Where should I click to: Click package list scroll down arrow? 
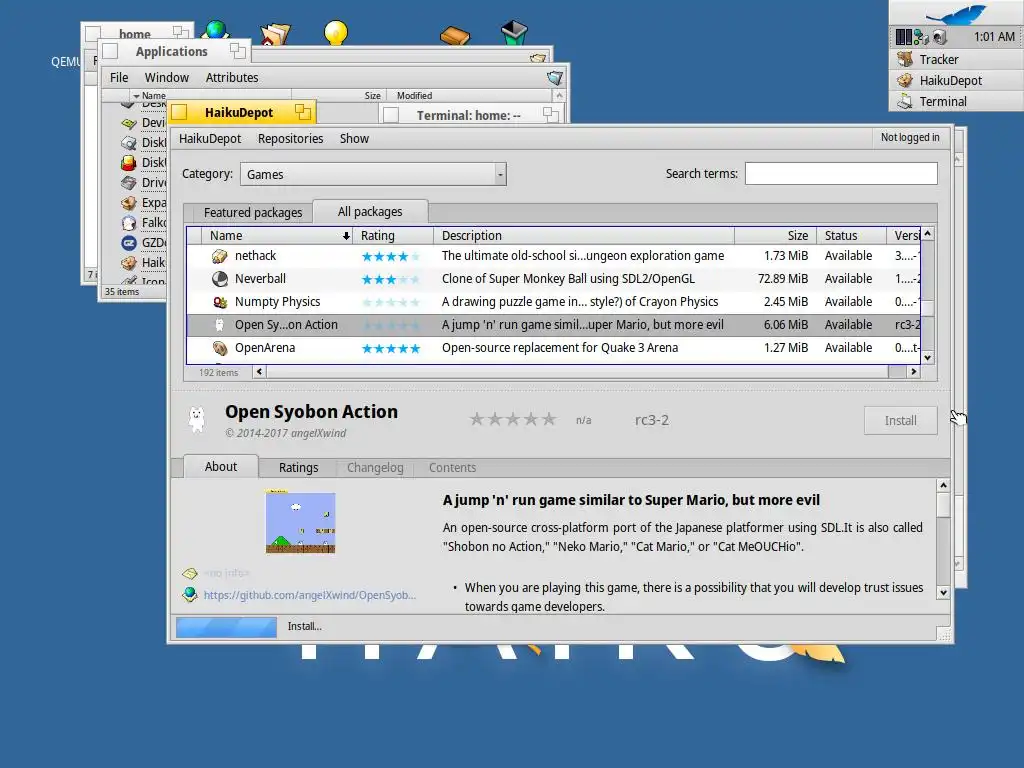click(927, 358)
